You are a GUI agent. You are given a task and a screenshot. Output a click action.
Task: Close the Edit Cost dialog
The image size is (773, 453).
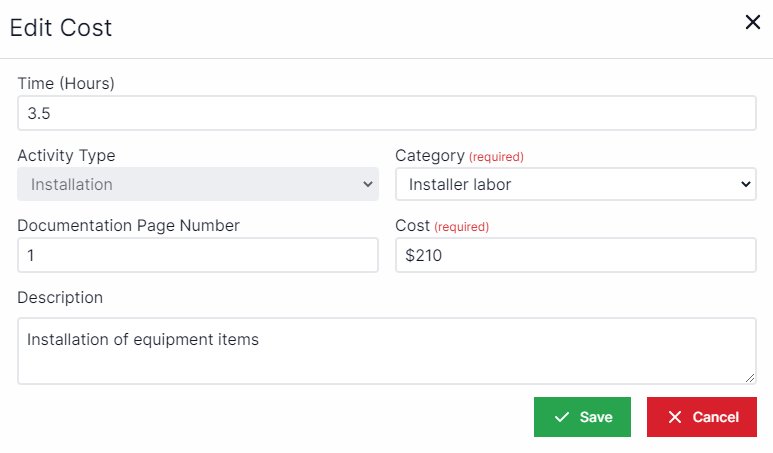(752, 22)
